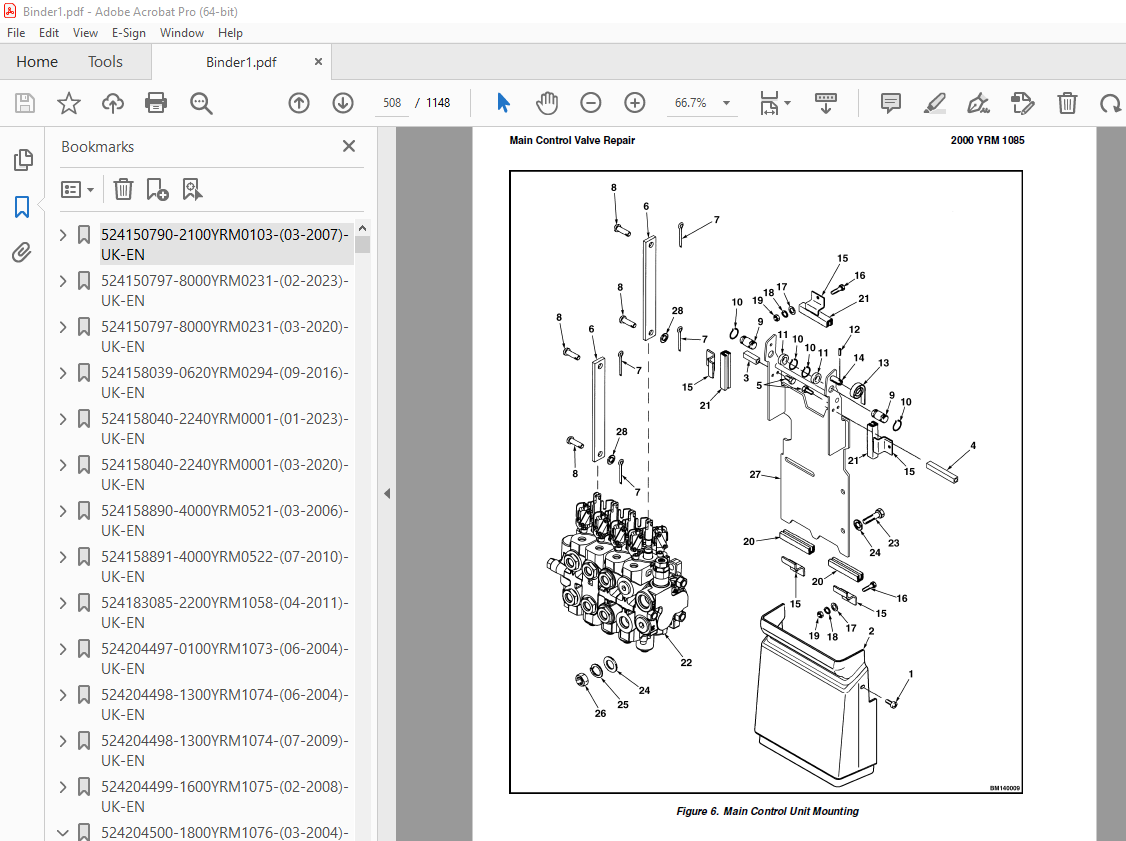Click the upload to cloud icon
Image resolution: width=1126 pixels, height=841 pixels.
113,103
